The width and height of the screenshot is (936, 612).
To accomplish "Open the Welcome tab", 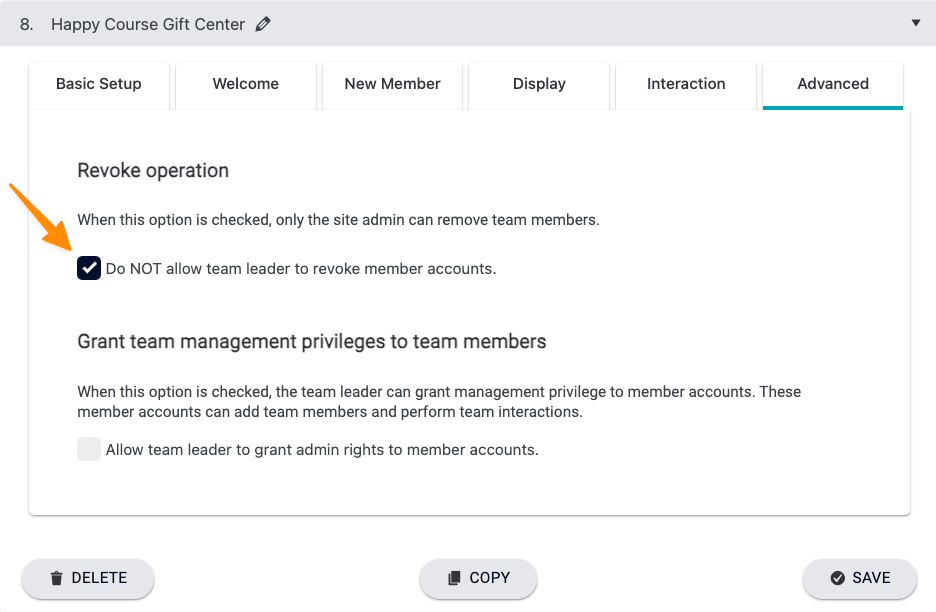I will 246,84.
